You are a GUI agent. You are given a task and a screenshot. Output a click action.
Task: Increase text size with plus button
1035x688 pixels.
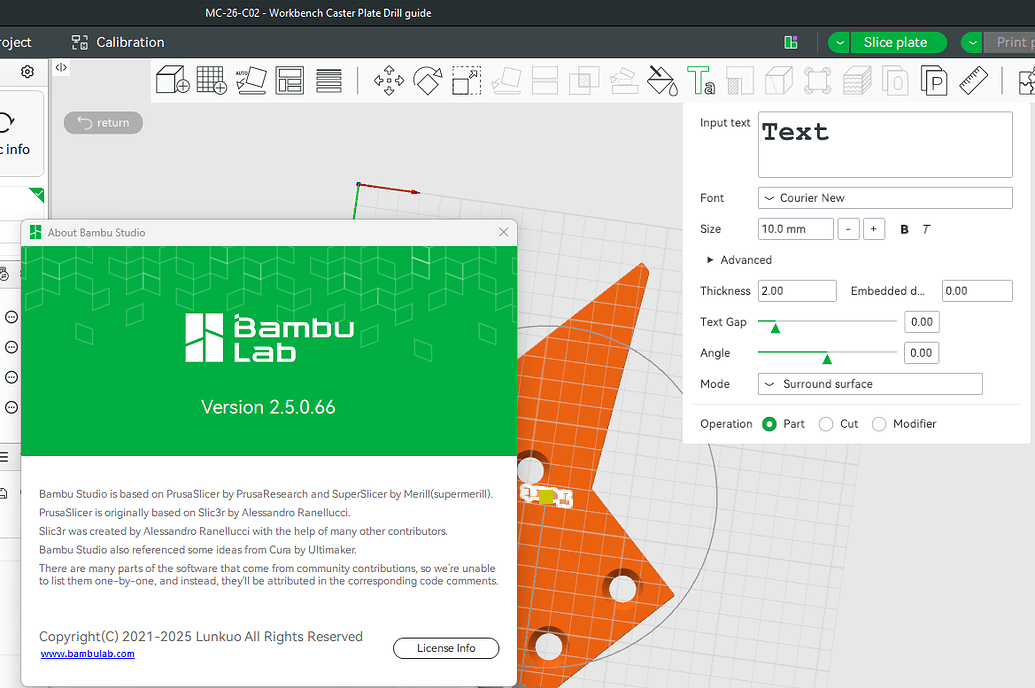pyautogui.click(x=873, y=229)
